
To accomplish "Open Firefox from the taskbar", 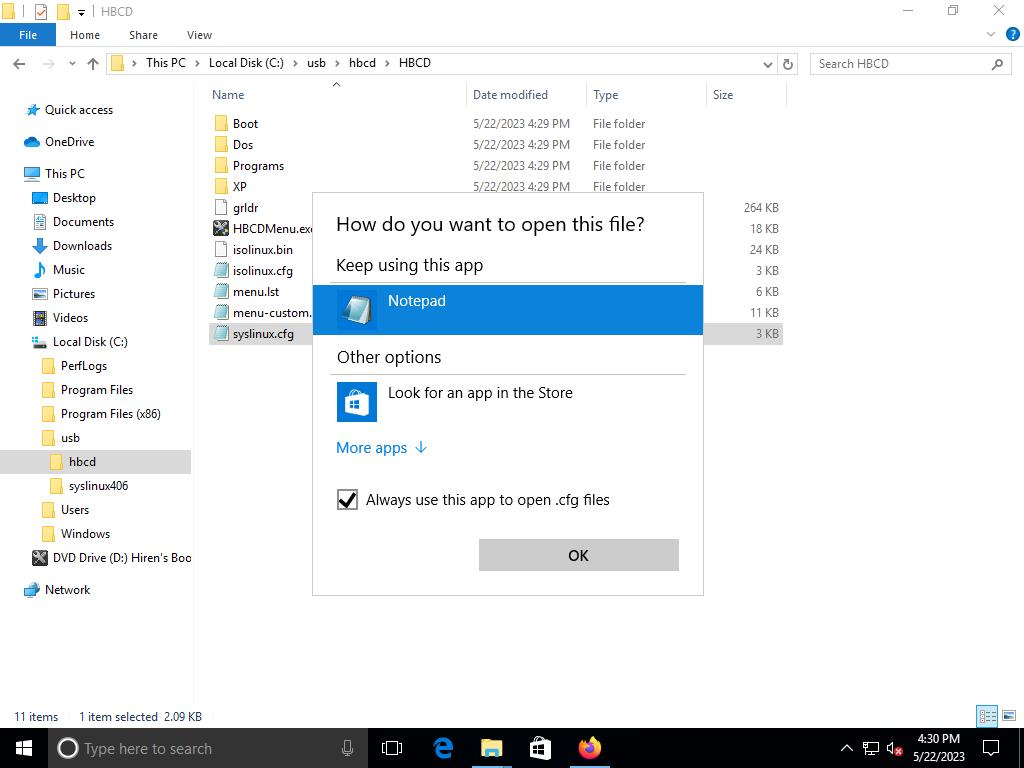I will [x=589, y=748].
